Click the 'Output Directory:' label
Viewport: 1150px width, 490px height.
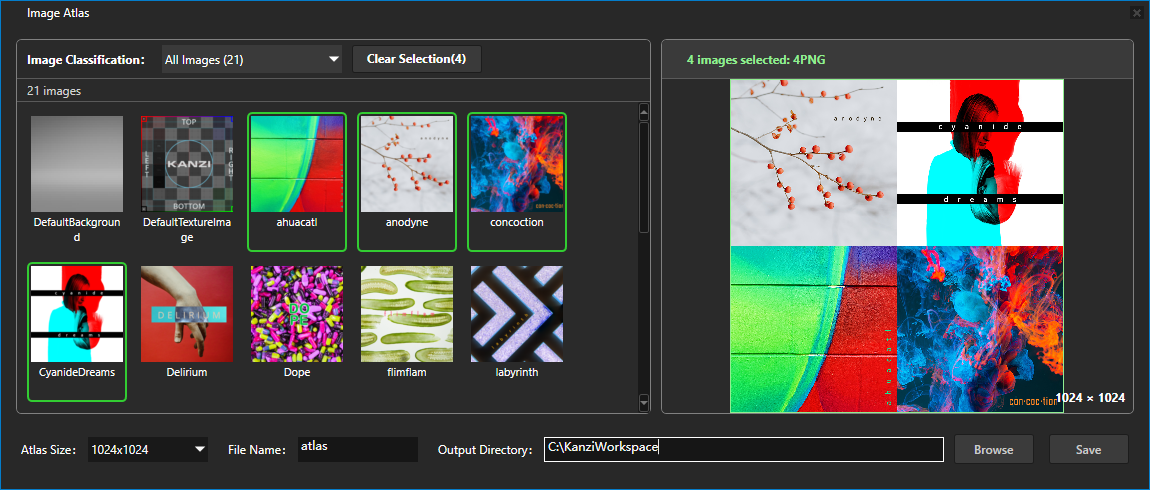[485, 450]
